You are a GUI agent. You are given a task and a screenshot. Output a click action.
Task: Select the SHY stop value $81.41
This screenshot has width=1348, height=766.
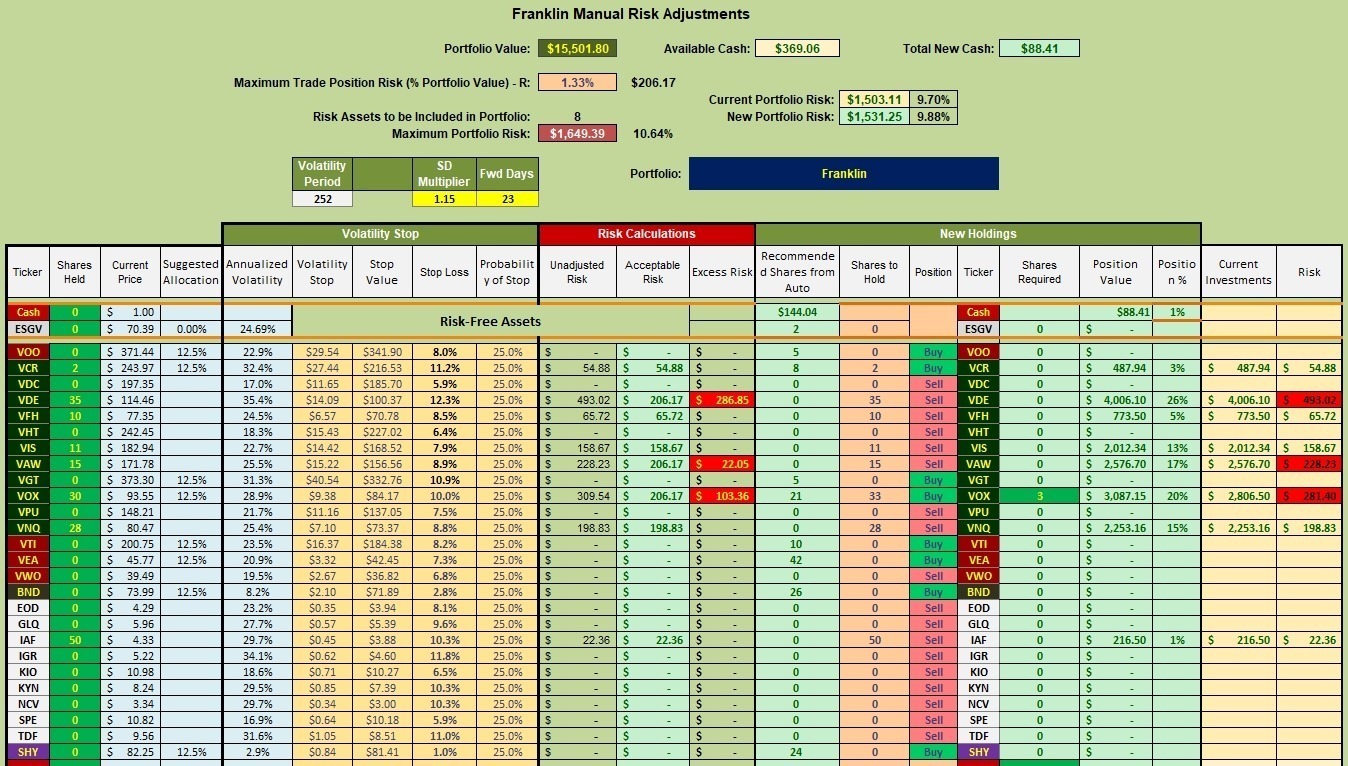coord(382,752)
